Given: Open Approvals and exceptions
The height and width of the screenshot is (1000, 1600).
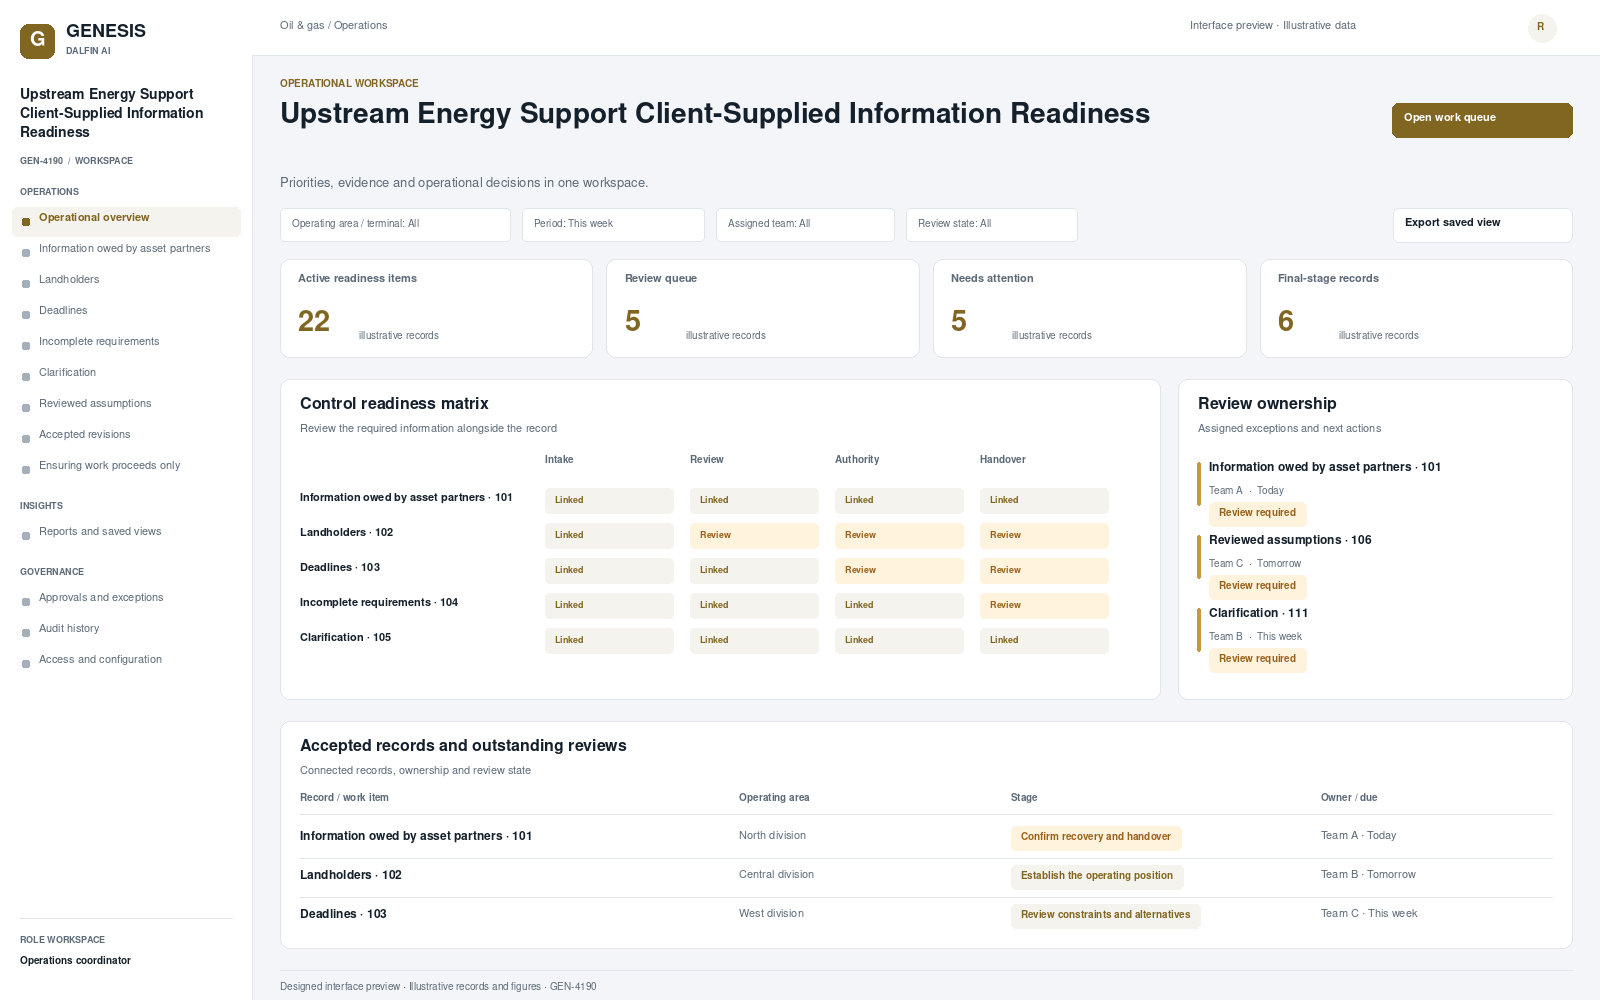Looking at the screenshot, I should pos(126,598).
